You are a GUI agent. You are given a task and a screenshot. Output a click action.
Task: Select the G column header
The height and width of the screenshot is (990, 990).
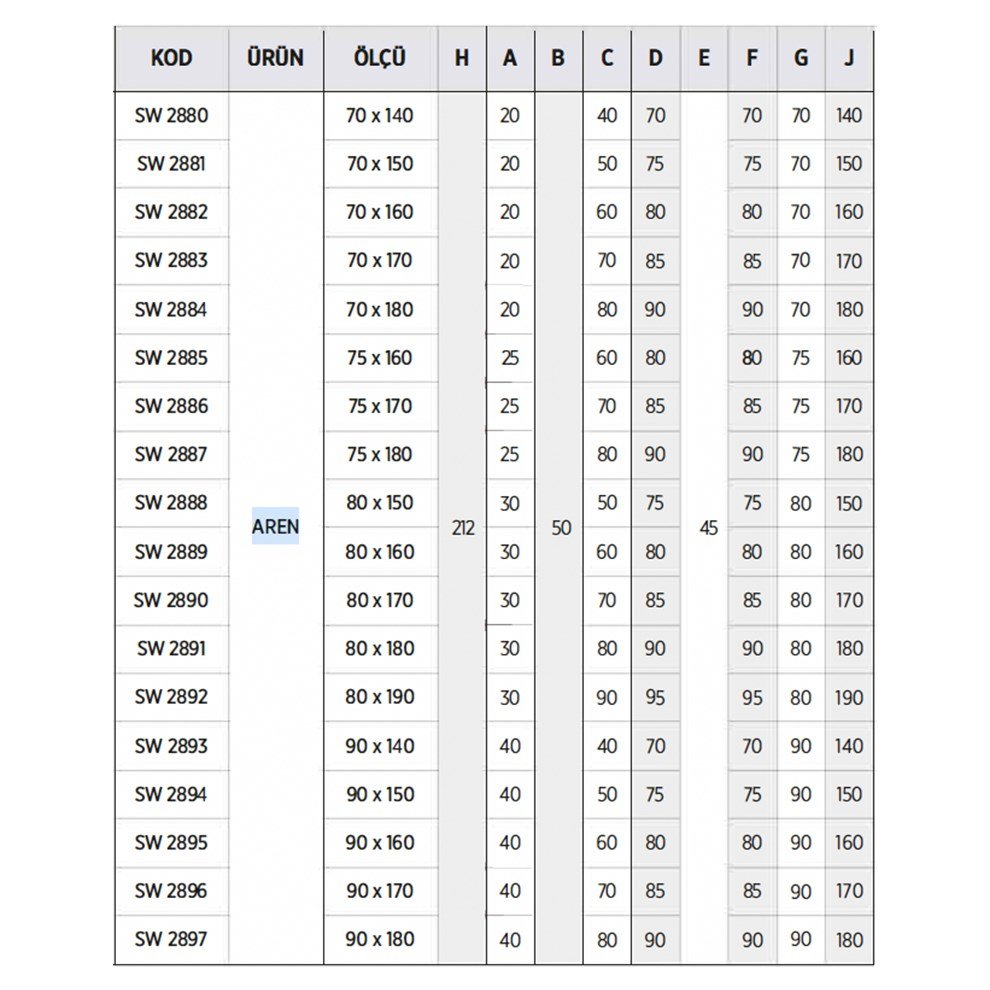801,58
